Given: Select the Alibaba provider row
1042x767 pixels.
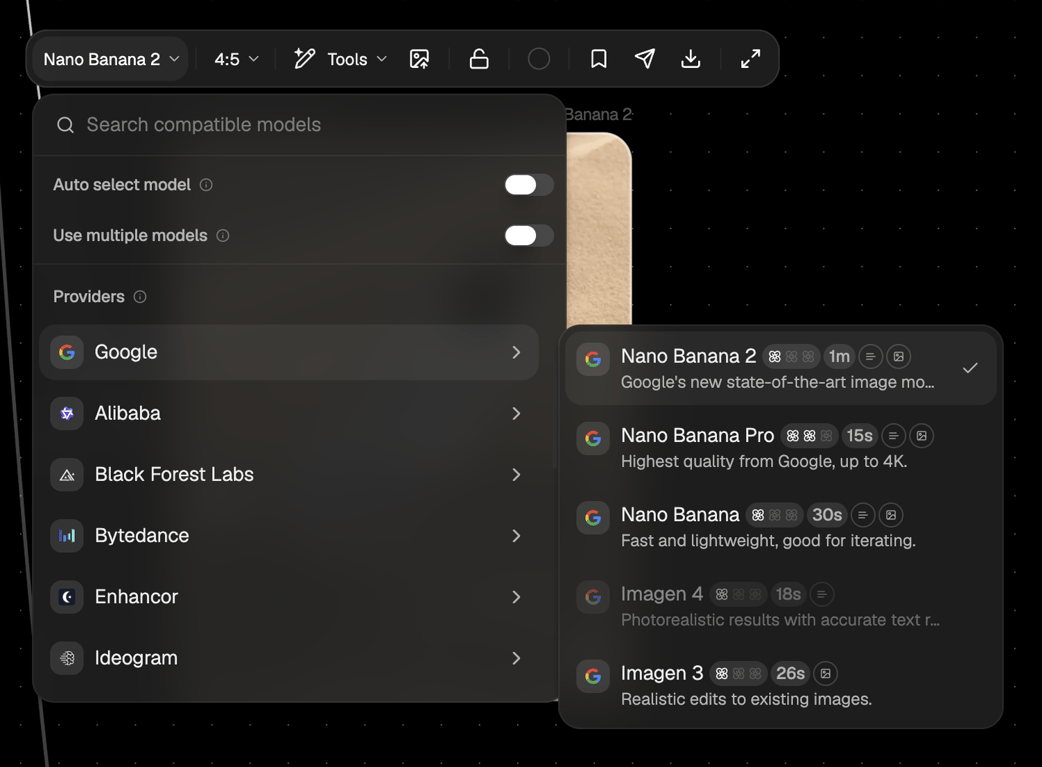Looking at the screenshot, I should [289, 413].
